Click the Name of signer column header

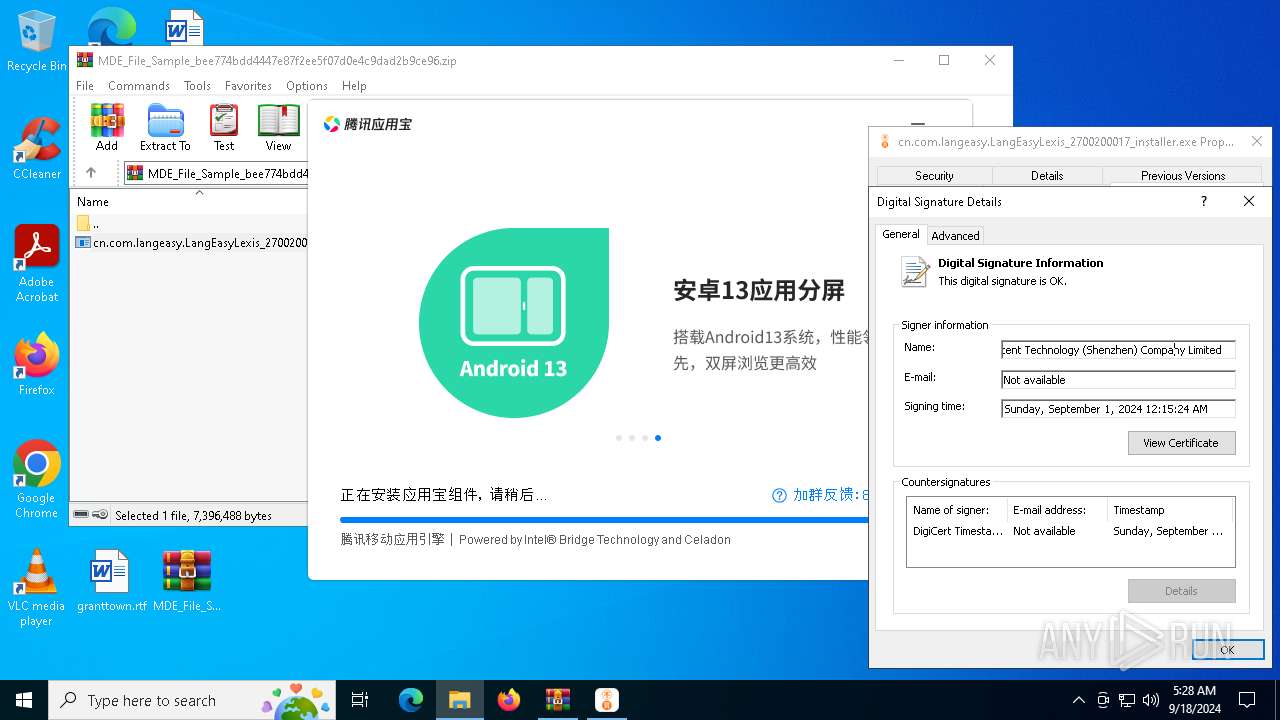957,510
